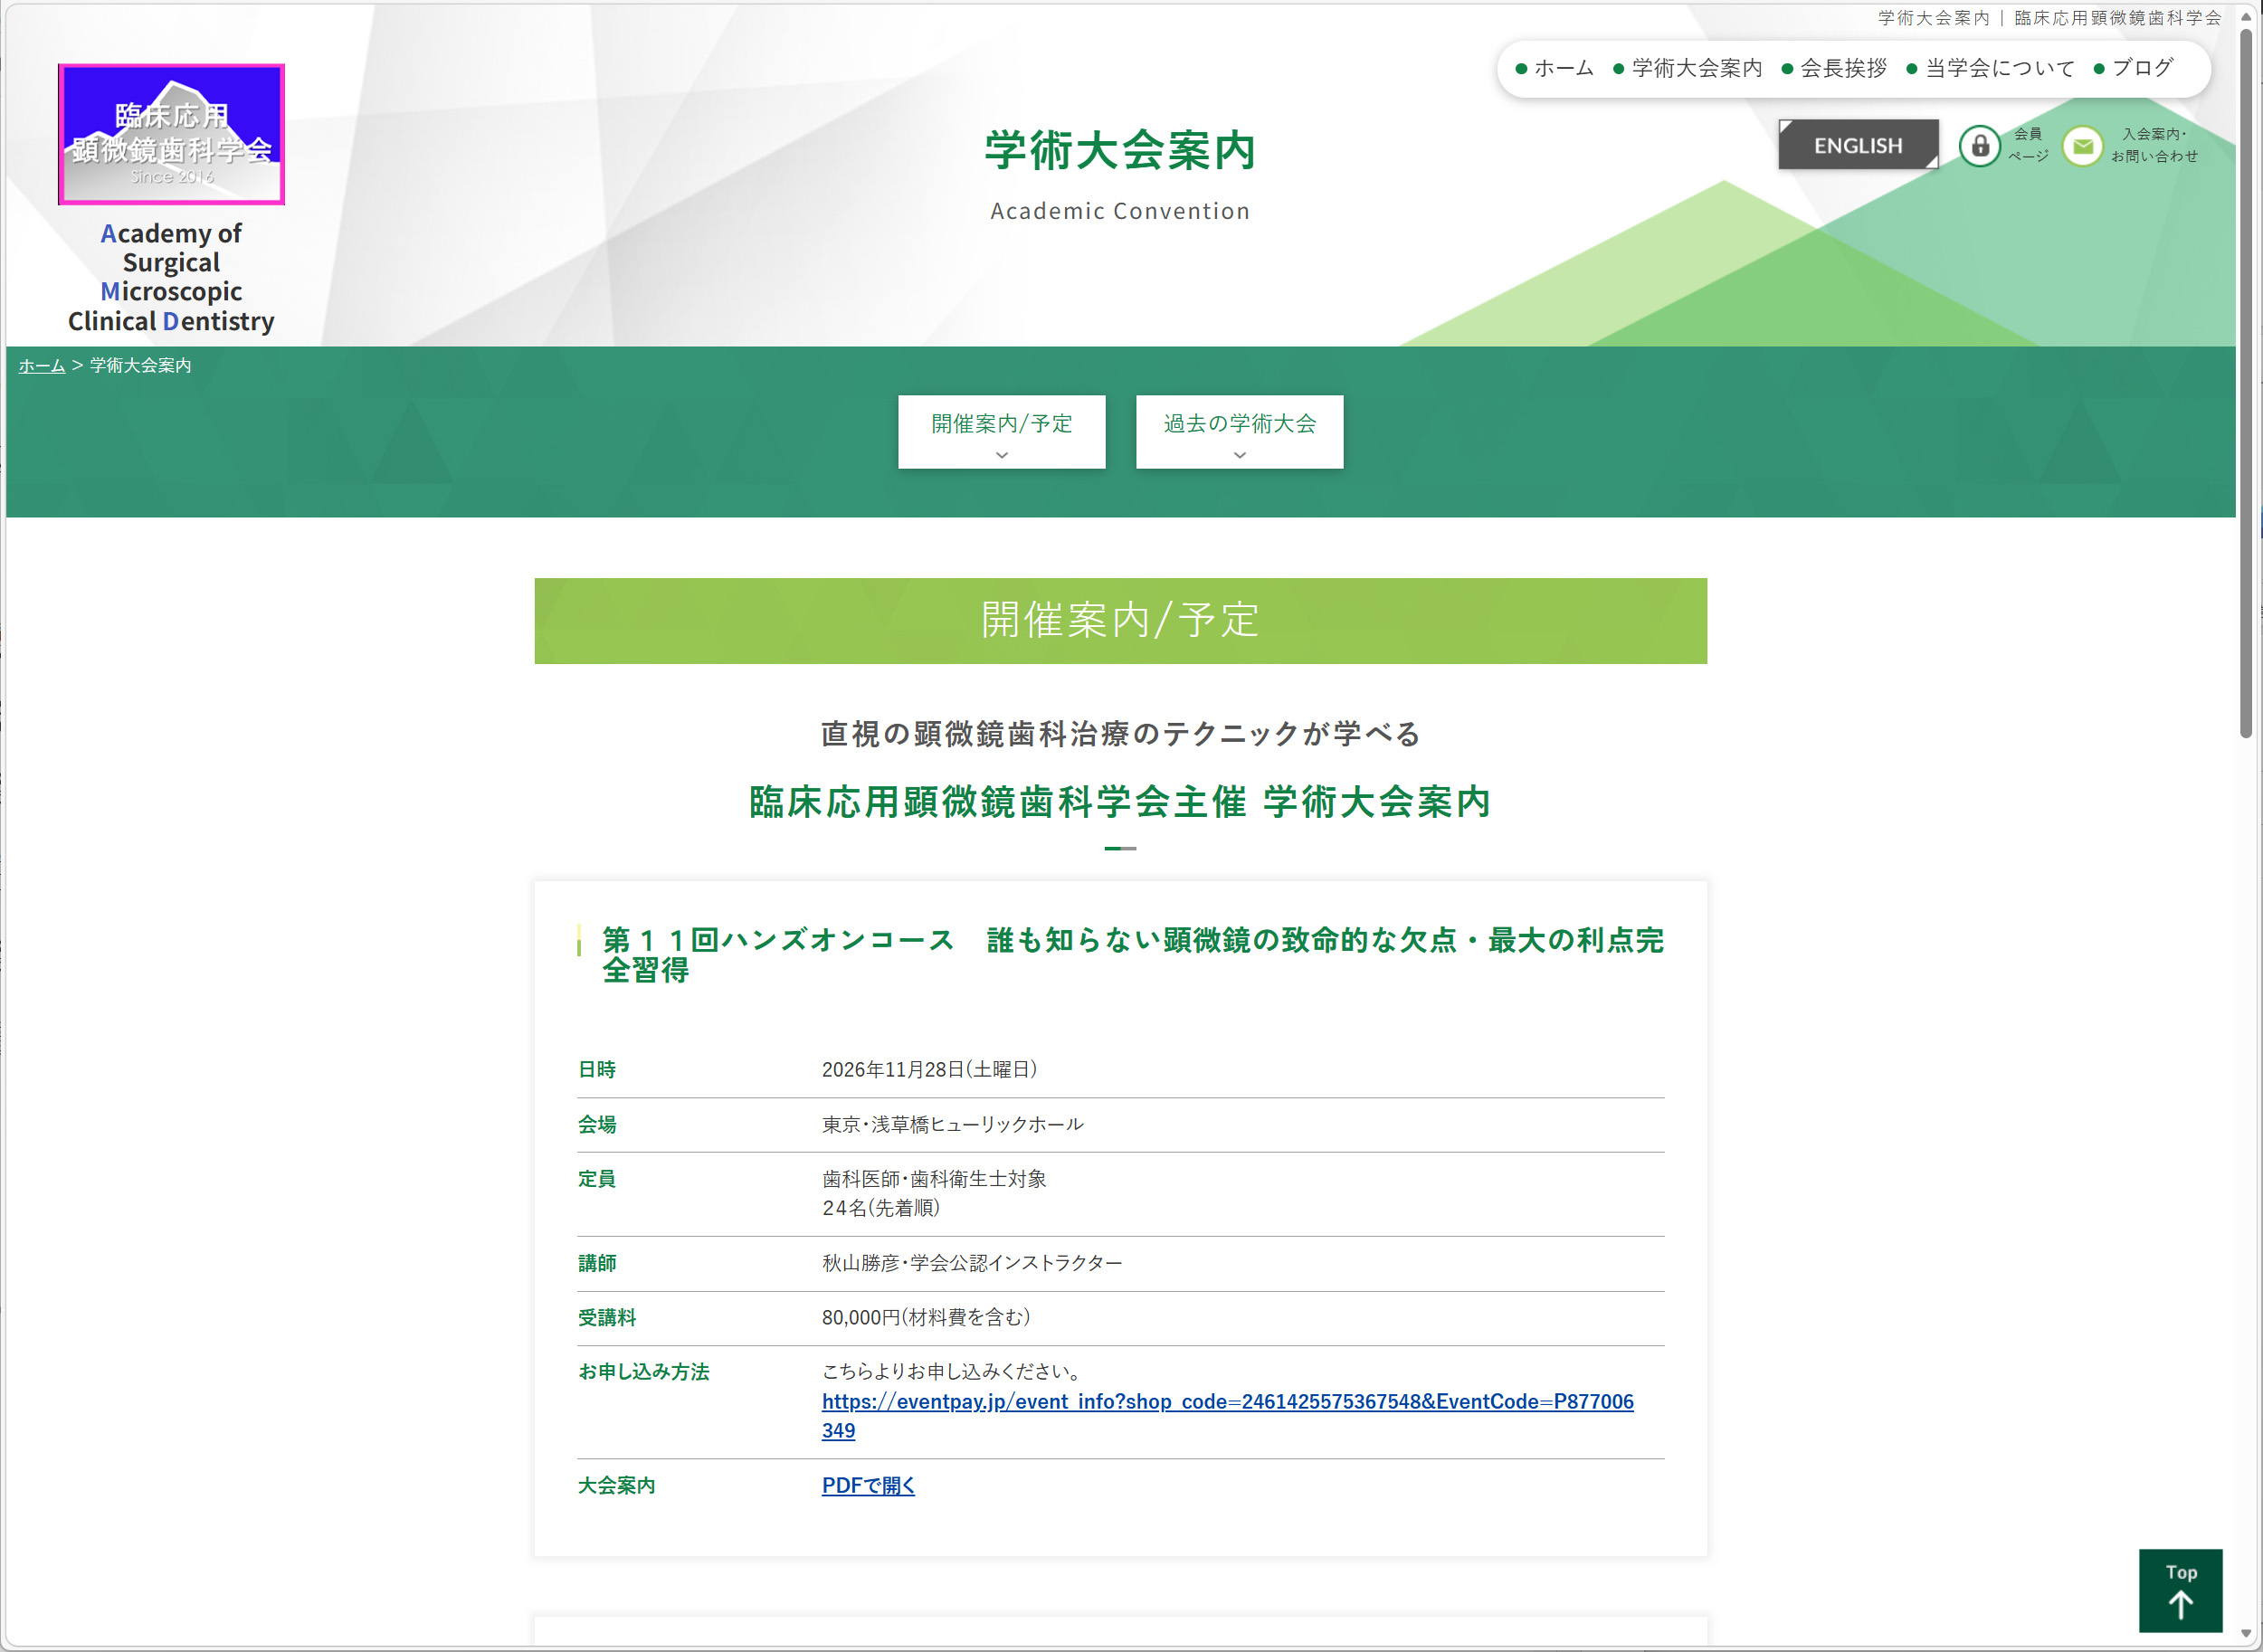Open PDFで開く convention guide link
The width and height of the screenshot is (2263, 1652).
point(868,1485)
